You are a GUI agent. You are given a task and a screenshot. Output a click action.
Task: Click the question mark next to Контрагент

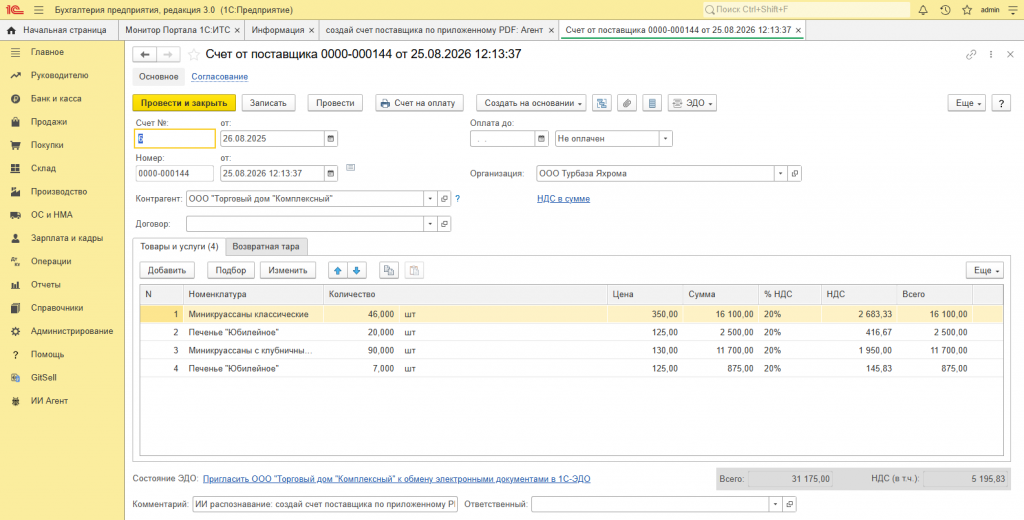pyautogui.click(x=458, y=199)
